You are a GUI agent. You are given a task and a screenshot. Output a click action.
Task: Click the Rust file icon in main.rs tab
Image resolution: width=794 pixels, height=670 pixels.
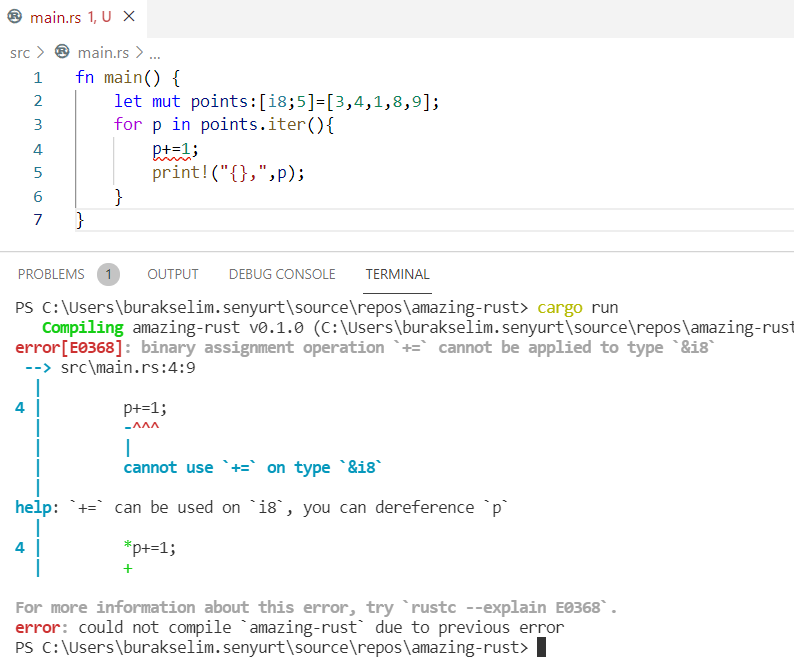[15, 17]
